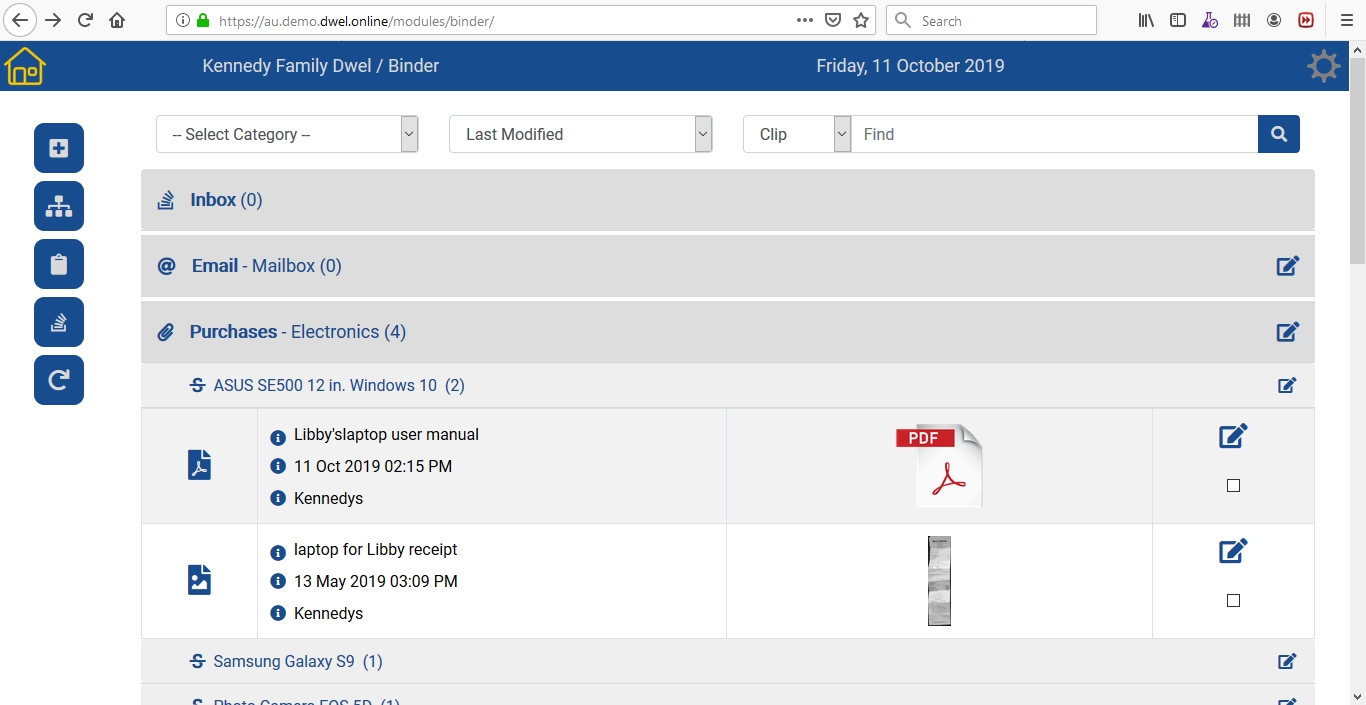Click the image file type icon for receipt

(200, 580)
